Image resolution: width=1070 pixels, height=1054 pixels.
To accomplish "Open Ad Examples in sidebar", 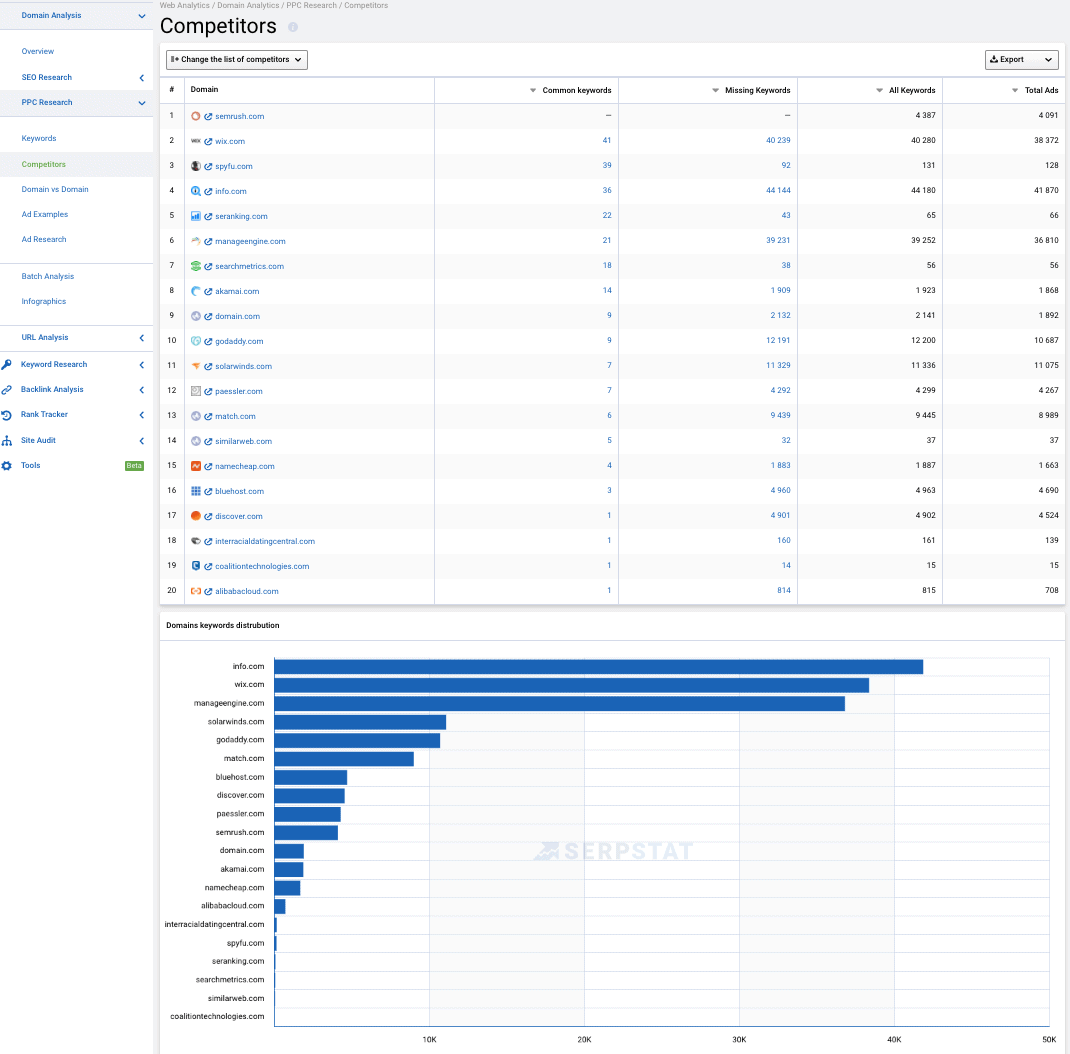I will 44,214.
